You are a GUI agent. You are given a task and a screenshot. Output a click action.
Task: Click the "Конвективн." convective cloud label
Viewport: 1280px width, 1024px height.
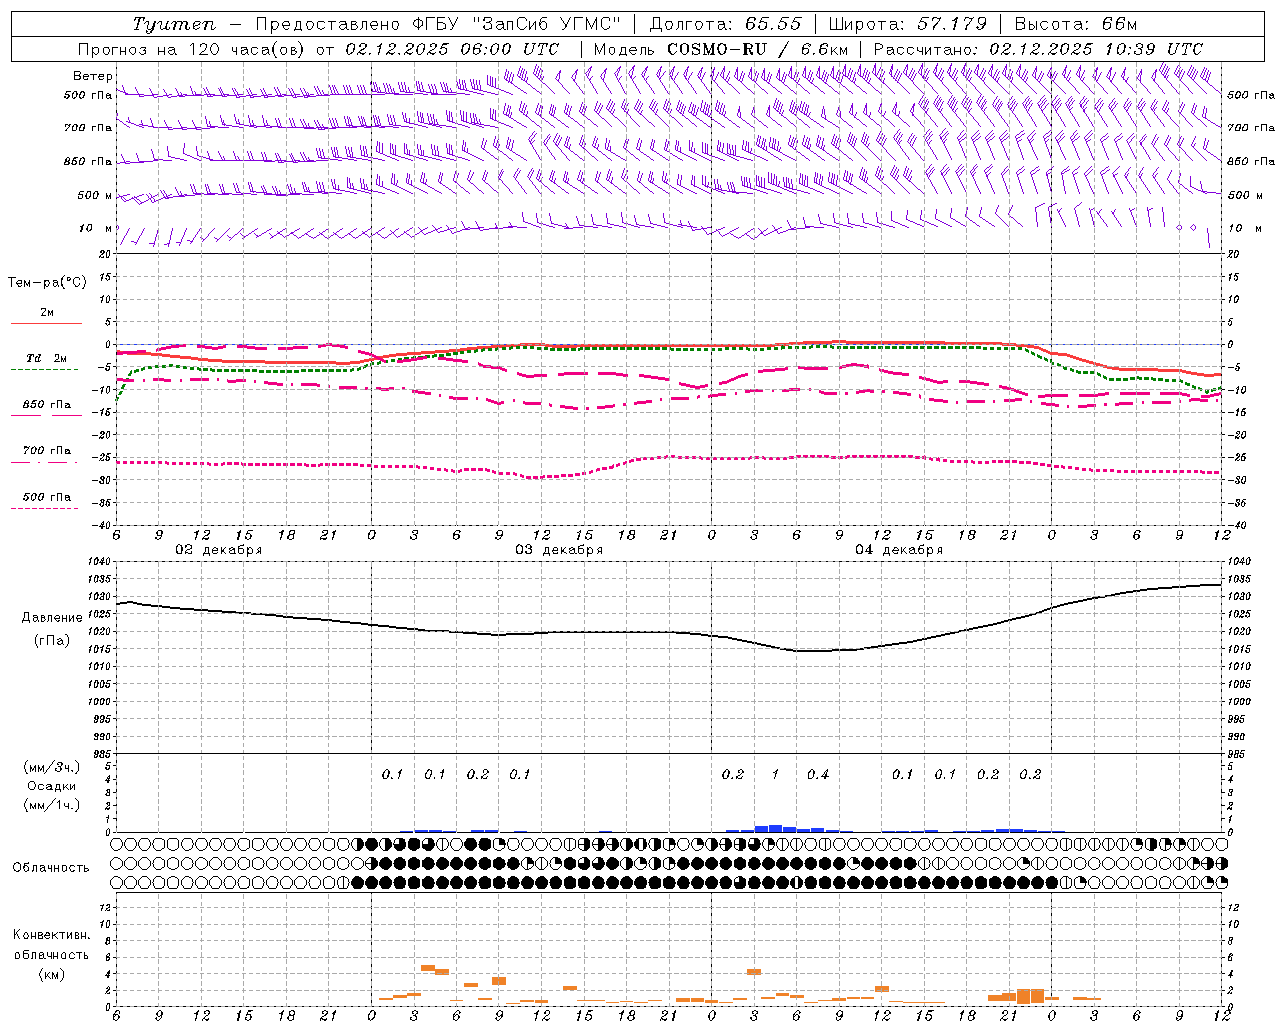point(51,935)
